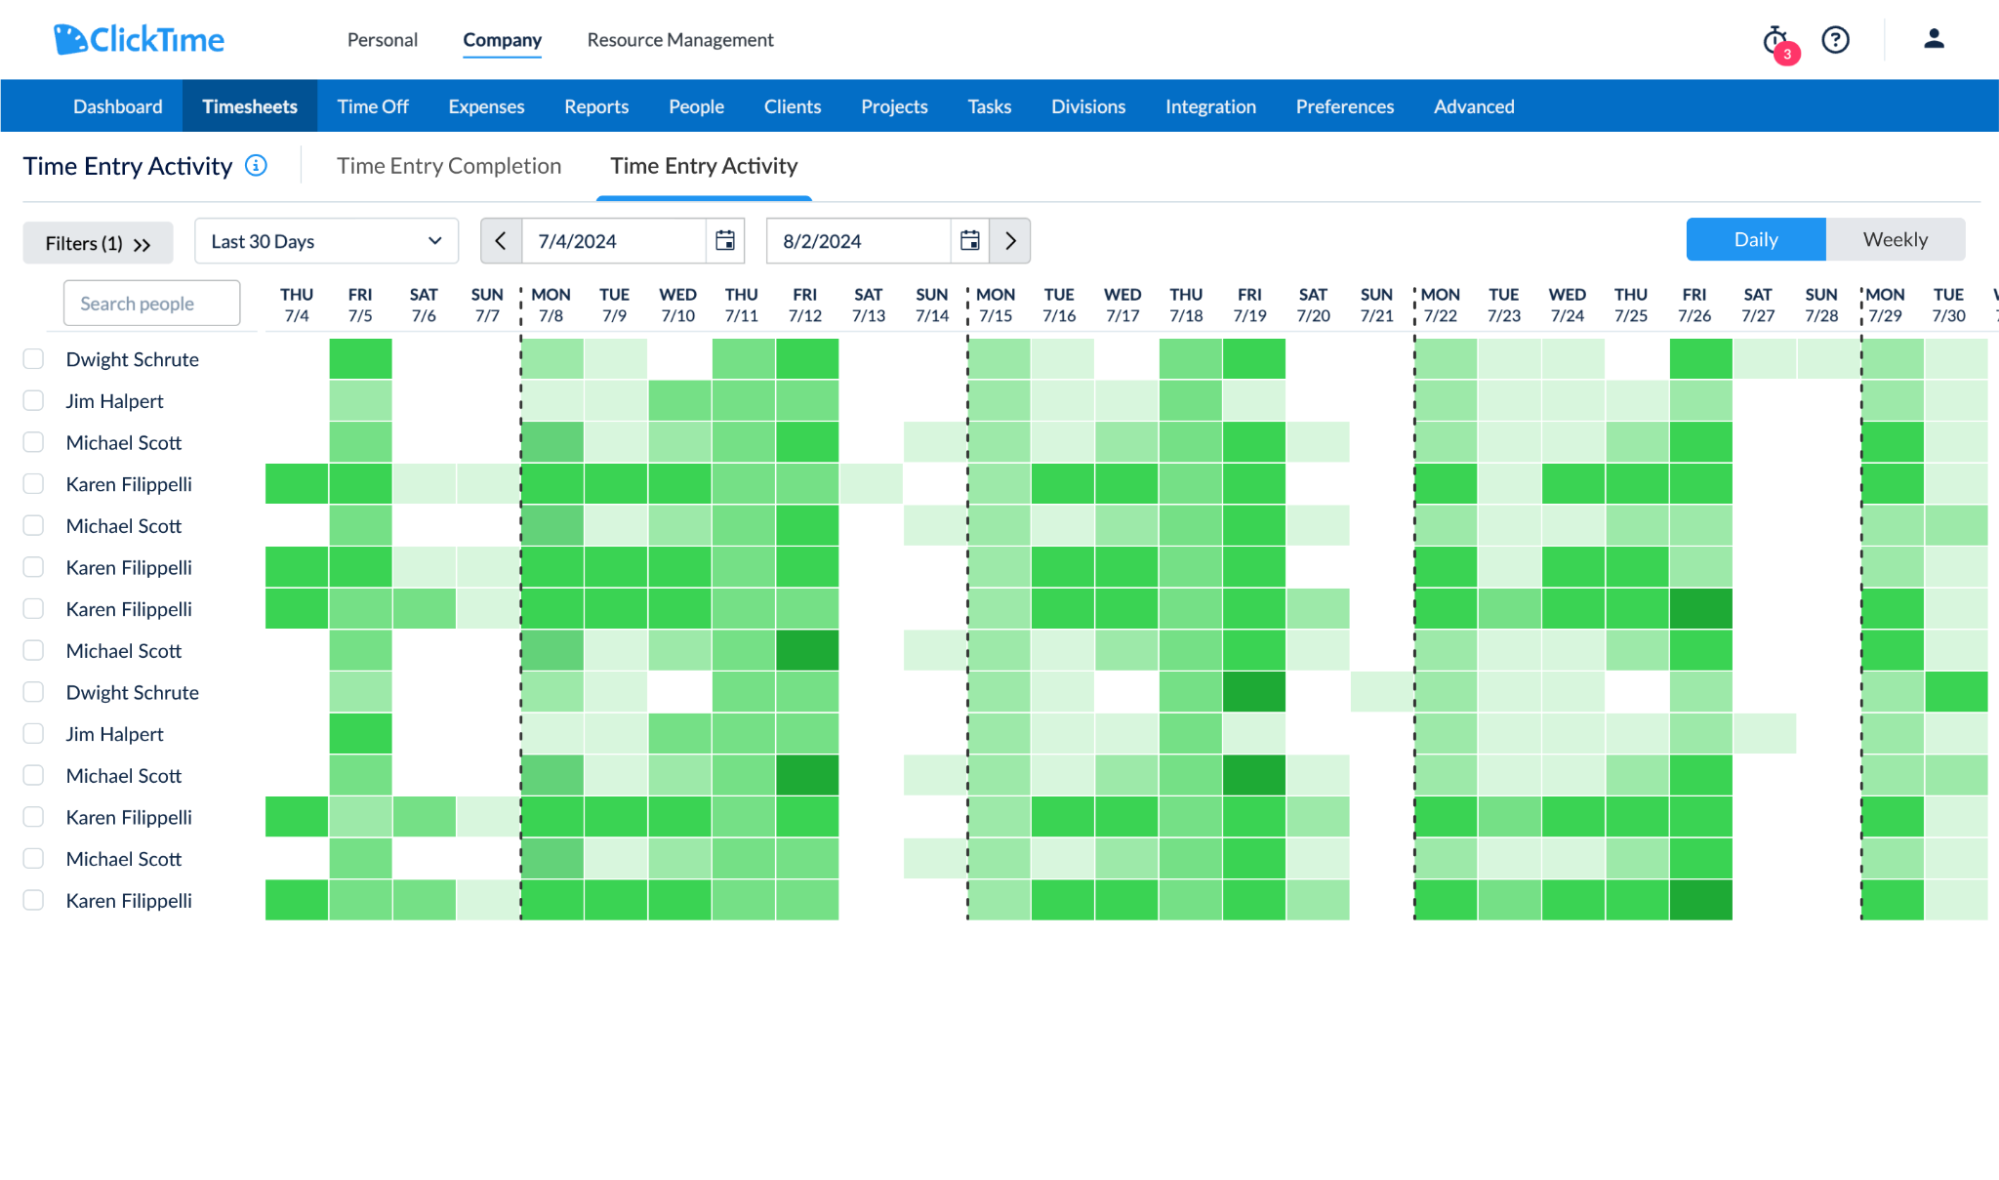Tick the topmost Karen Filippelli checkbox
Screen dimensions: 1999x1180
(x=34, y=484)
